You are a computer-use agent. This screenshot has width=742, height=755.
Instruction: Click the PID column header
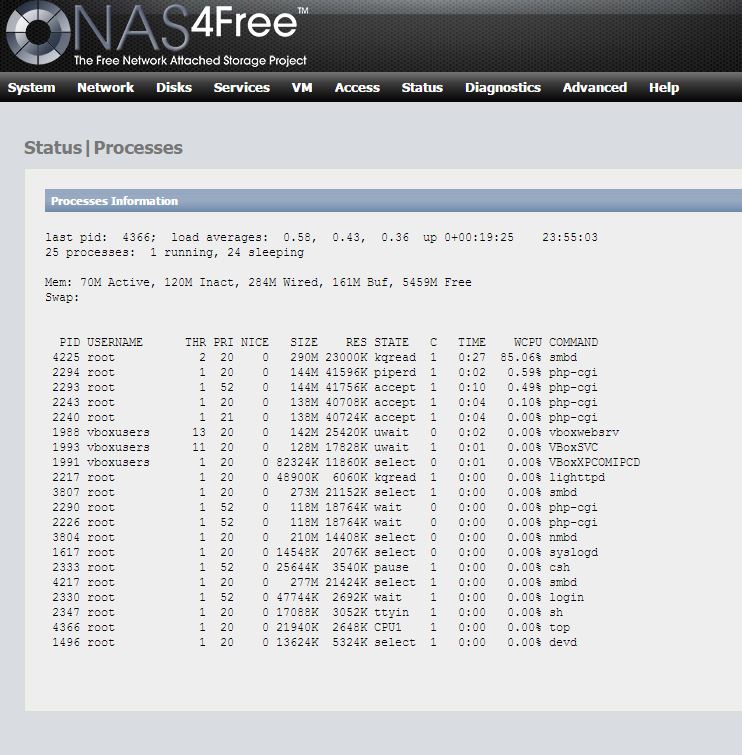point(69,342)
